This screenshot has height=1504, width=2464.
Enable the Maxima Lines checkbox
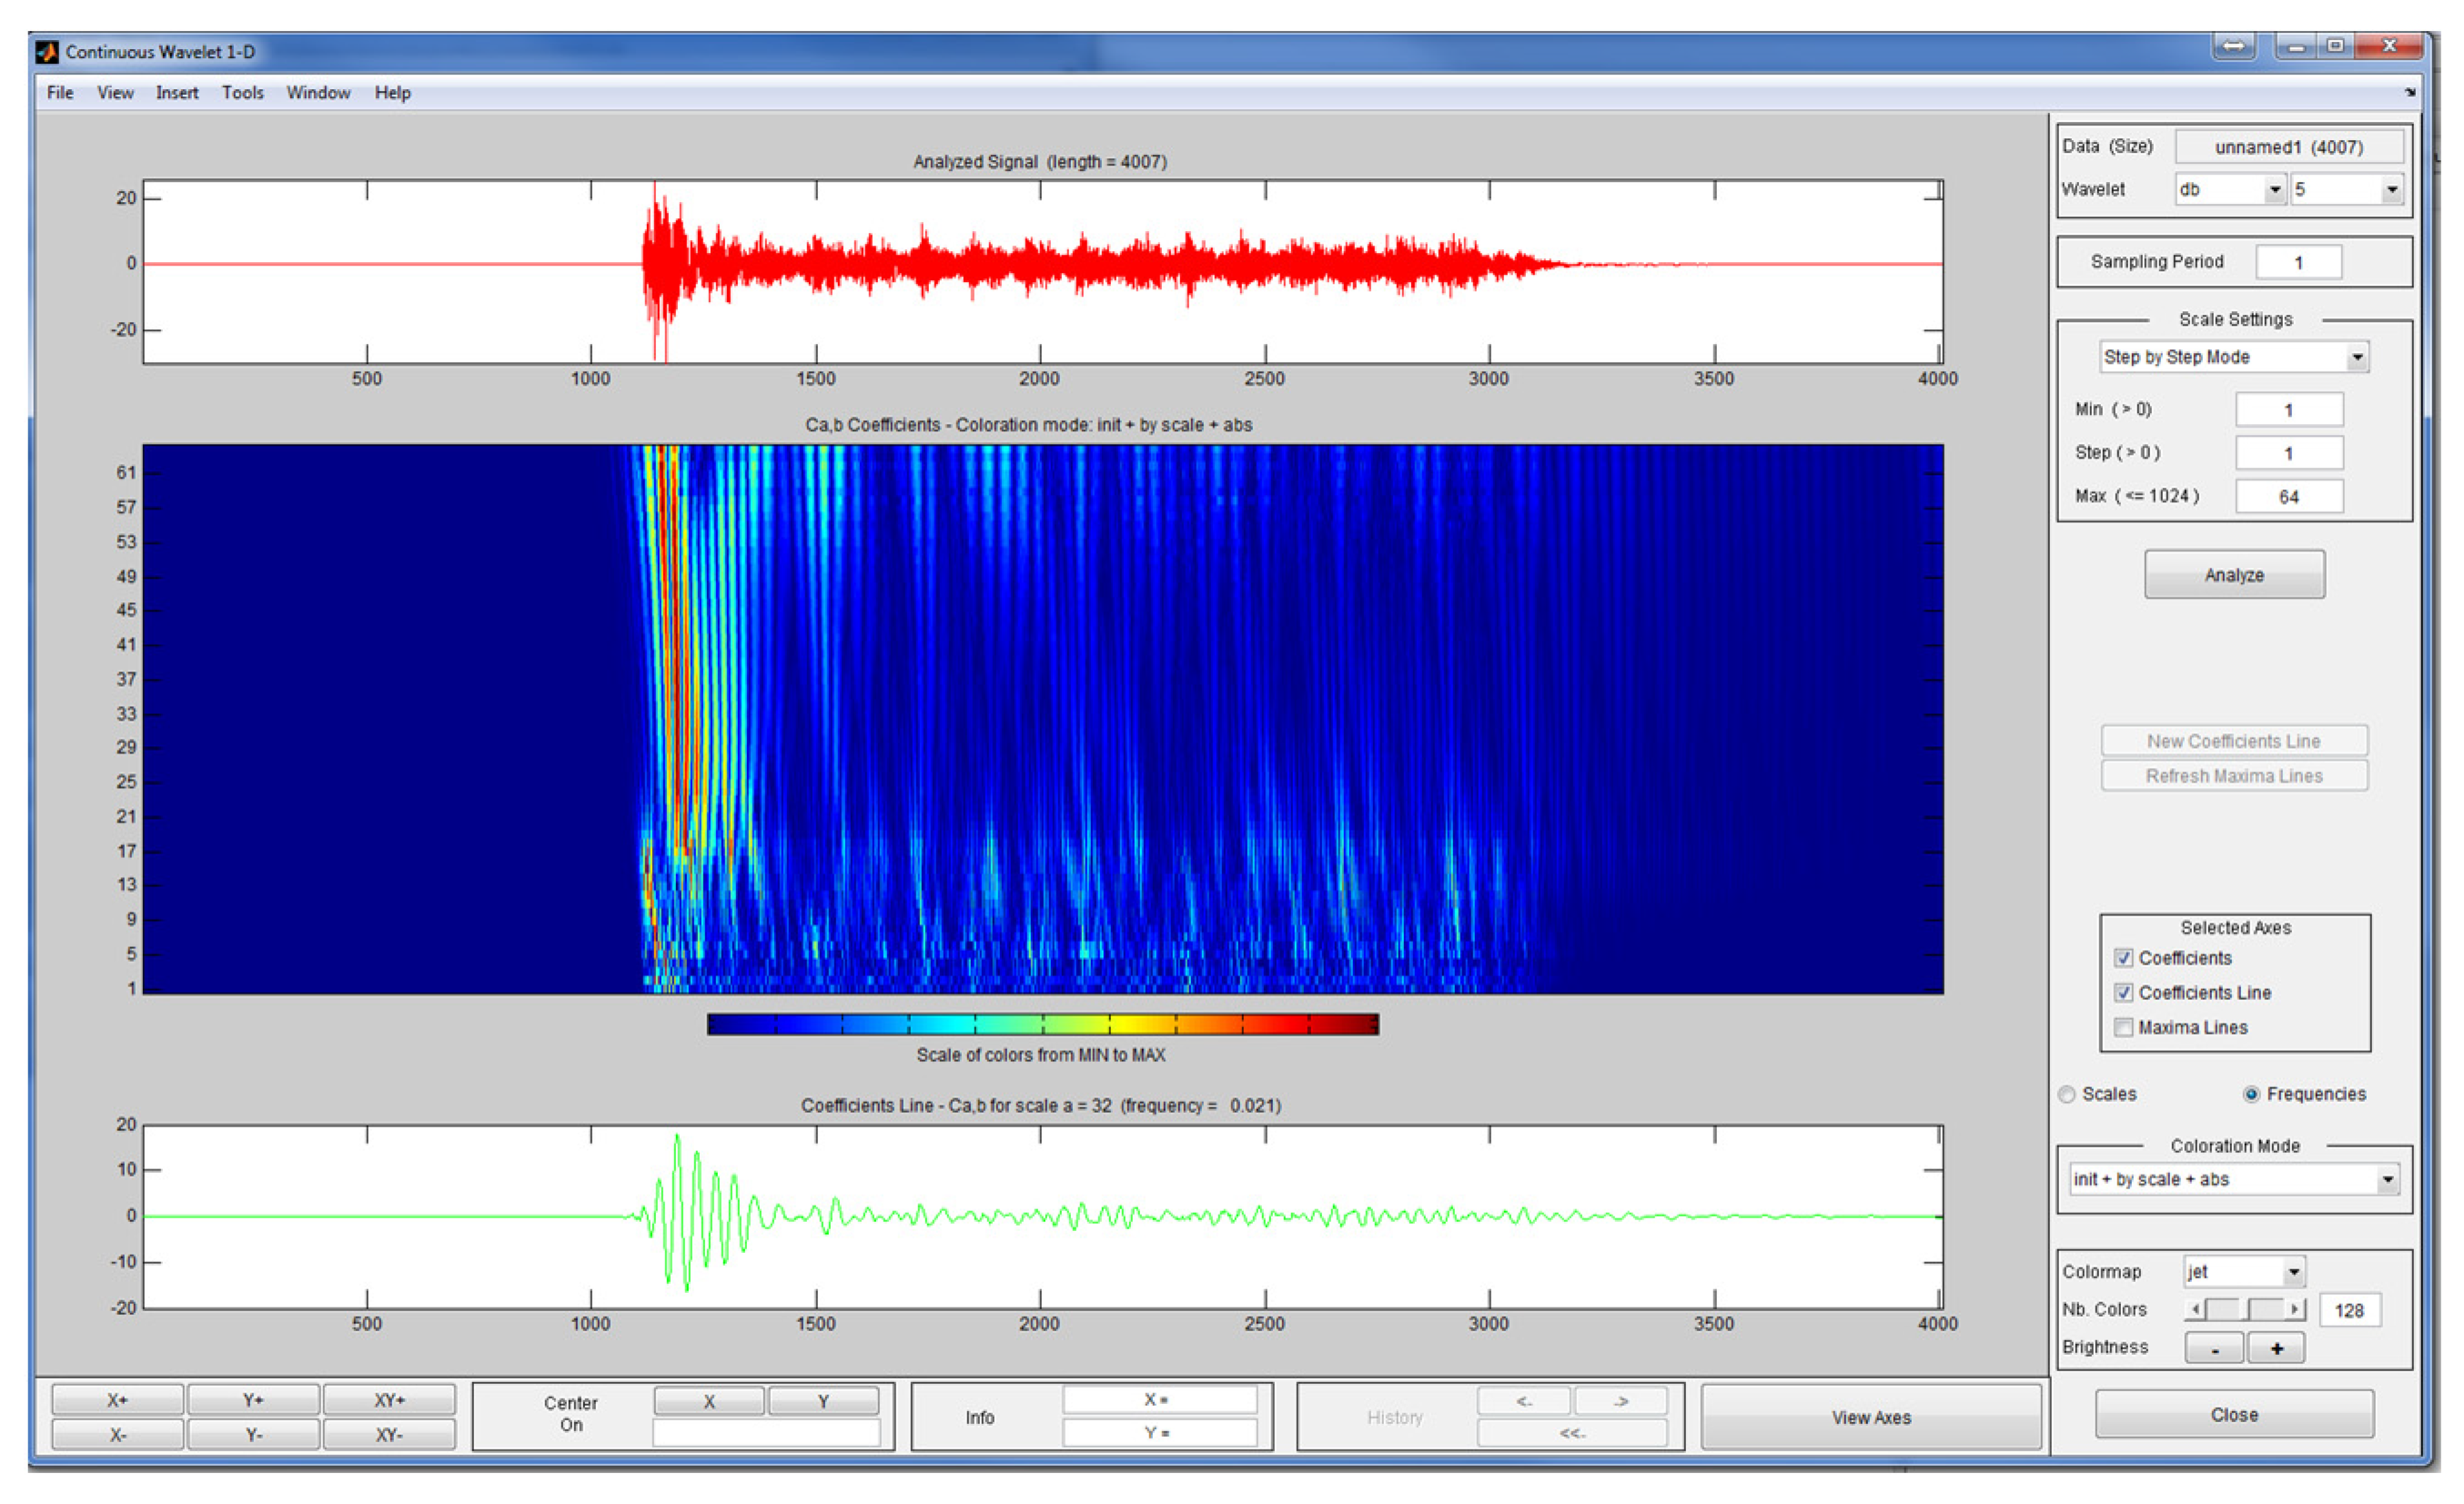point(2123,1027)
